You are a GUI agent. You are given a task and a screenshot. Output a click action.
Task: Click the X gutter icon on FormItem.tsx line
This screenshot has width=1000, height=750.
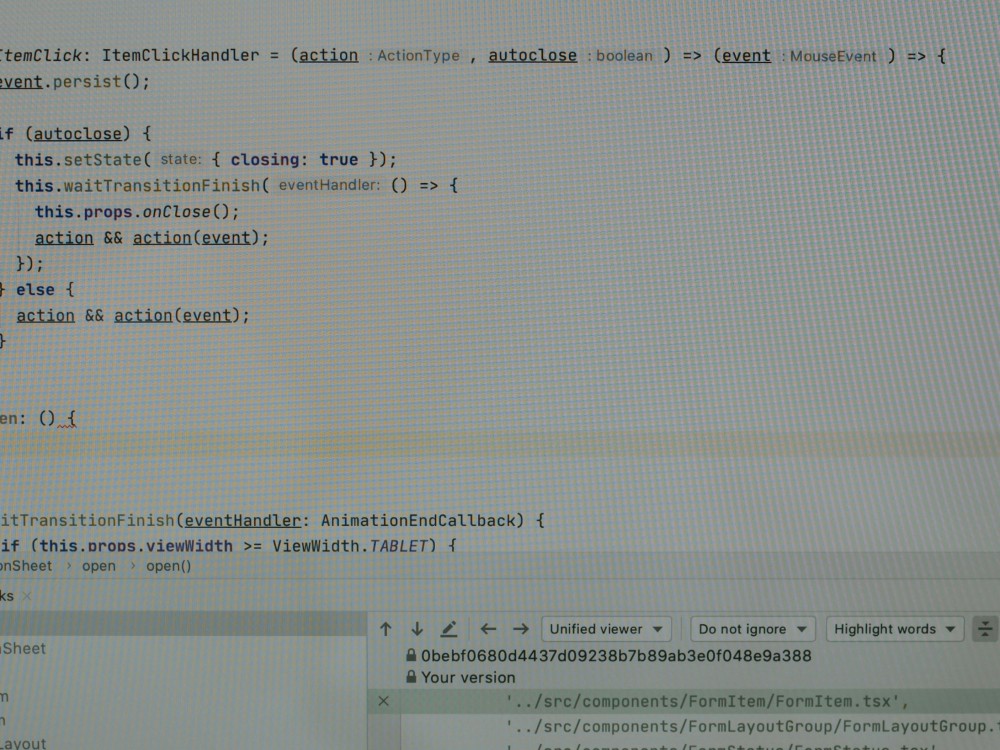click(x=383, y=701)
